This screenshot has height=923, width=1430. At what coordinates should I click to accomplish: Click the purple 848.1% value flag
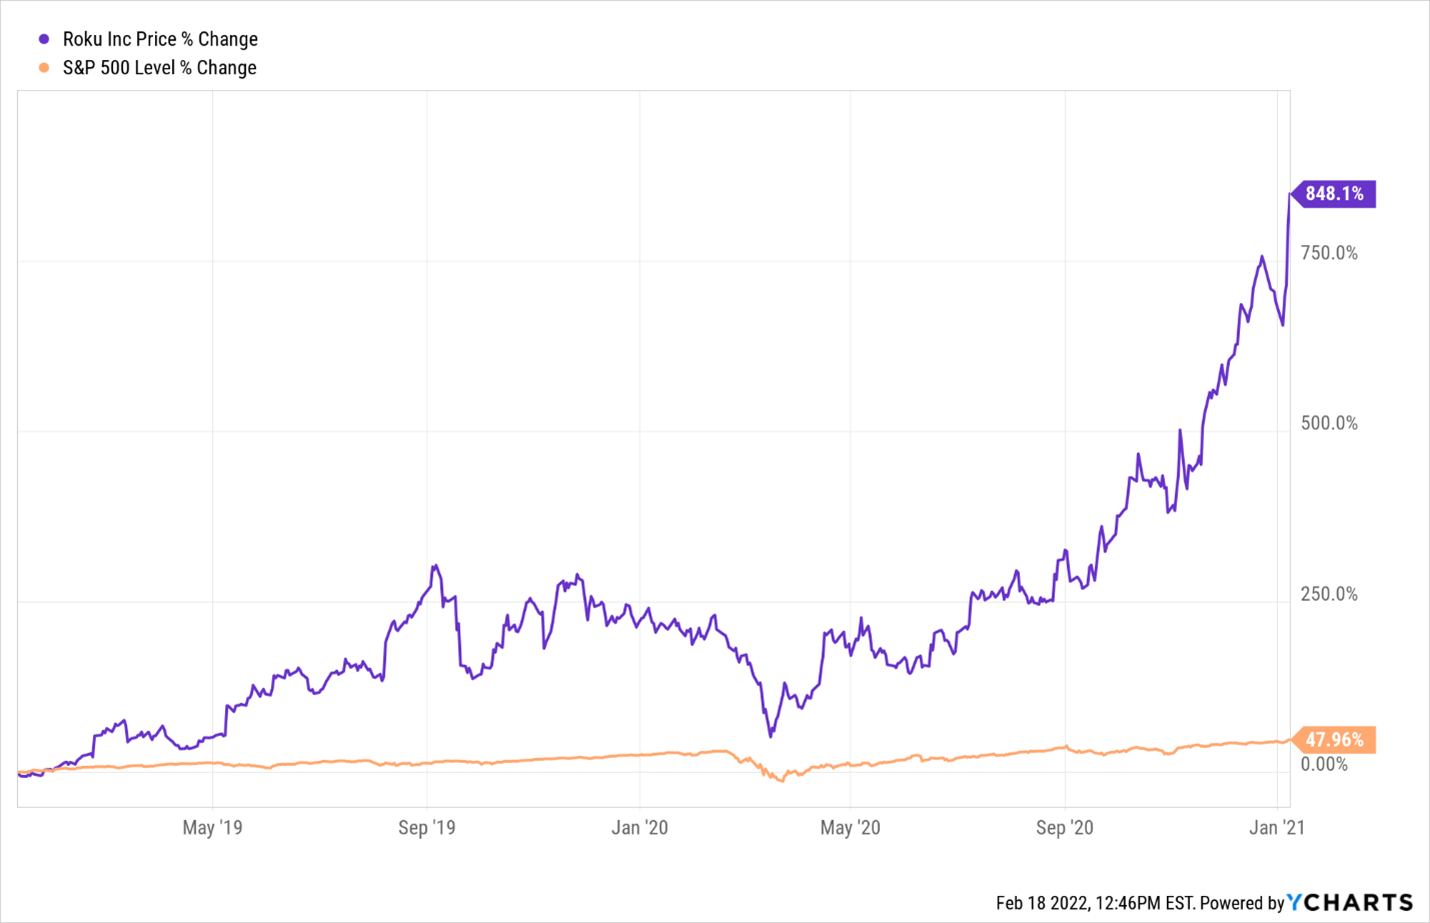pyautogui.click(x=1334, y=194)
